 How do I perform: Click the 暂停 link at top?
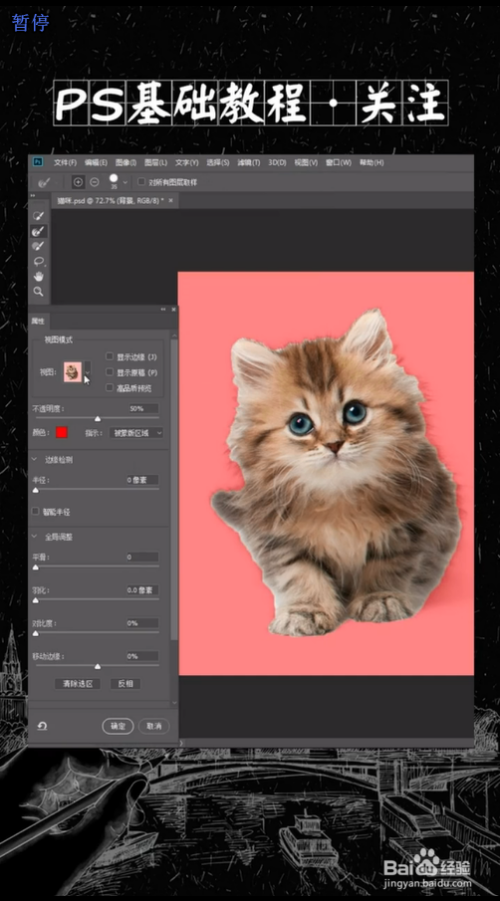30,22
